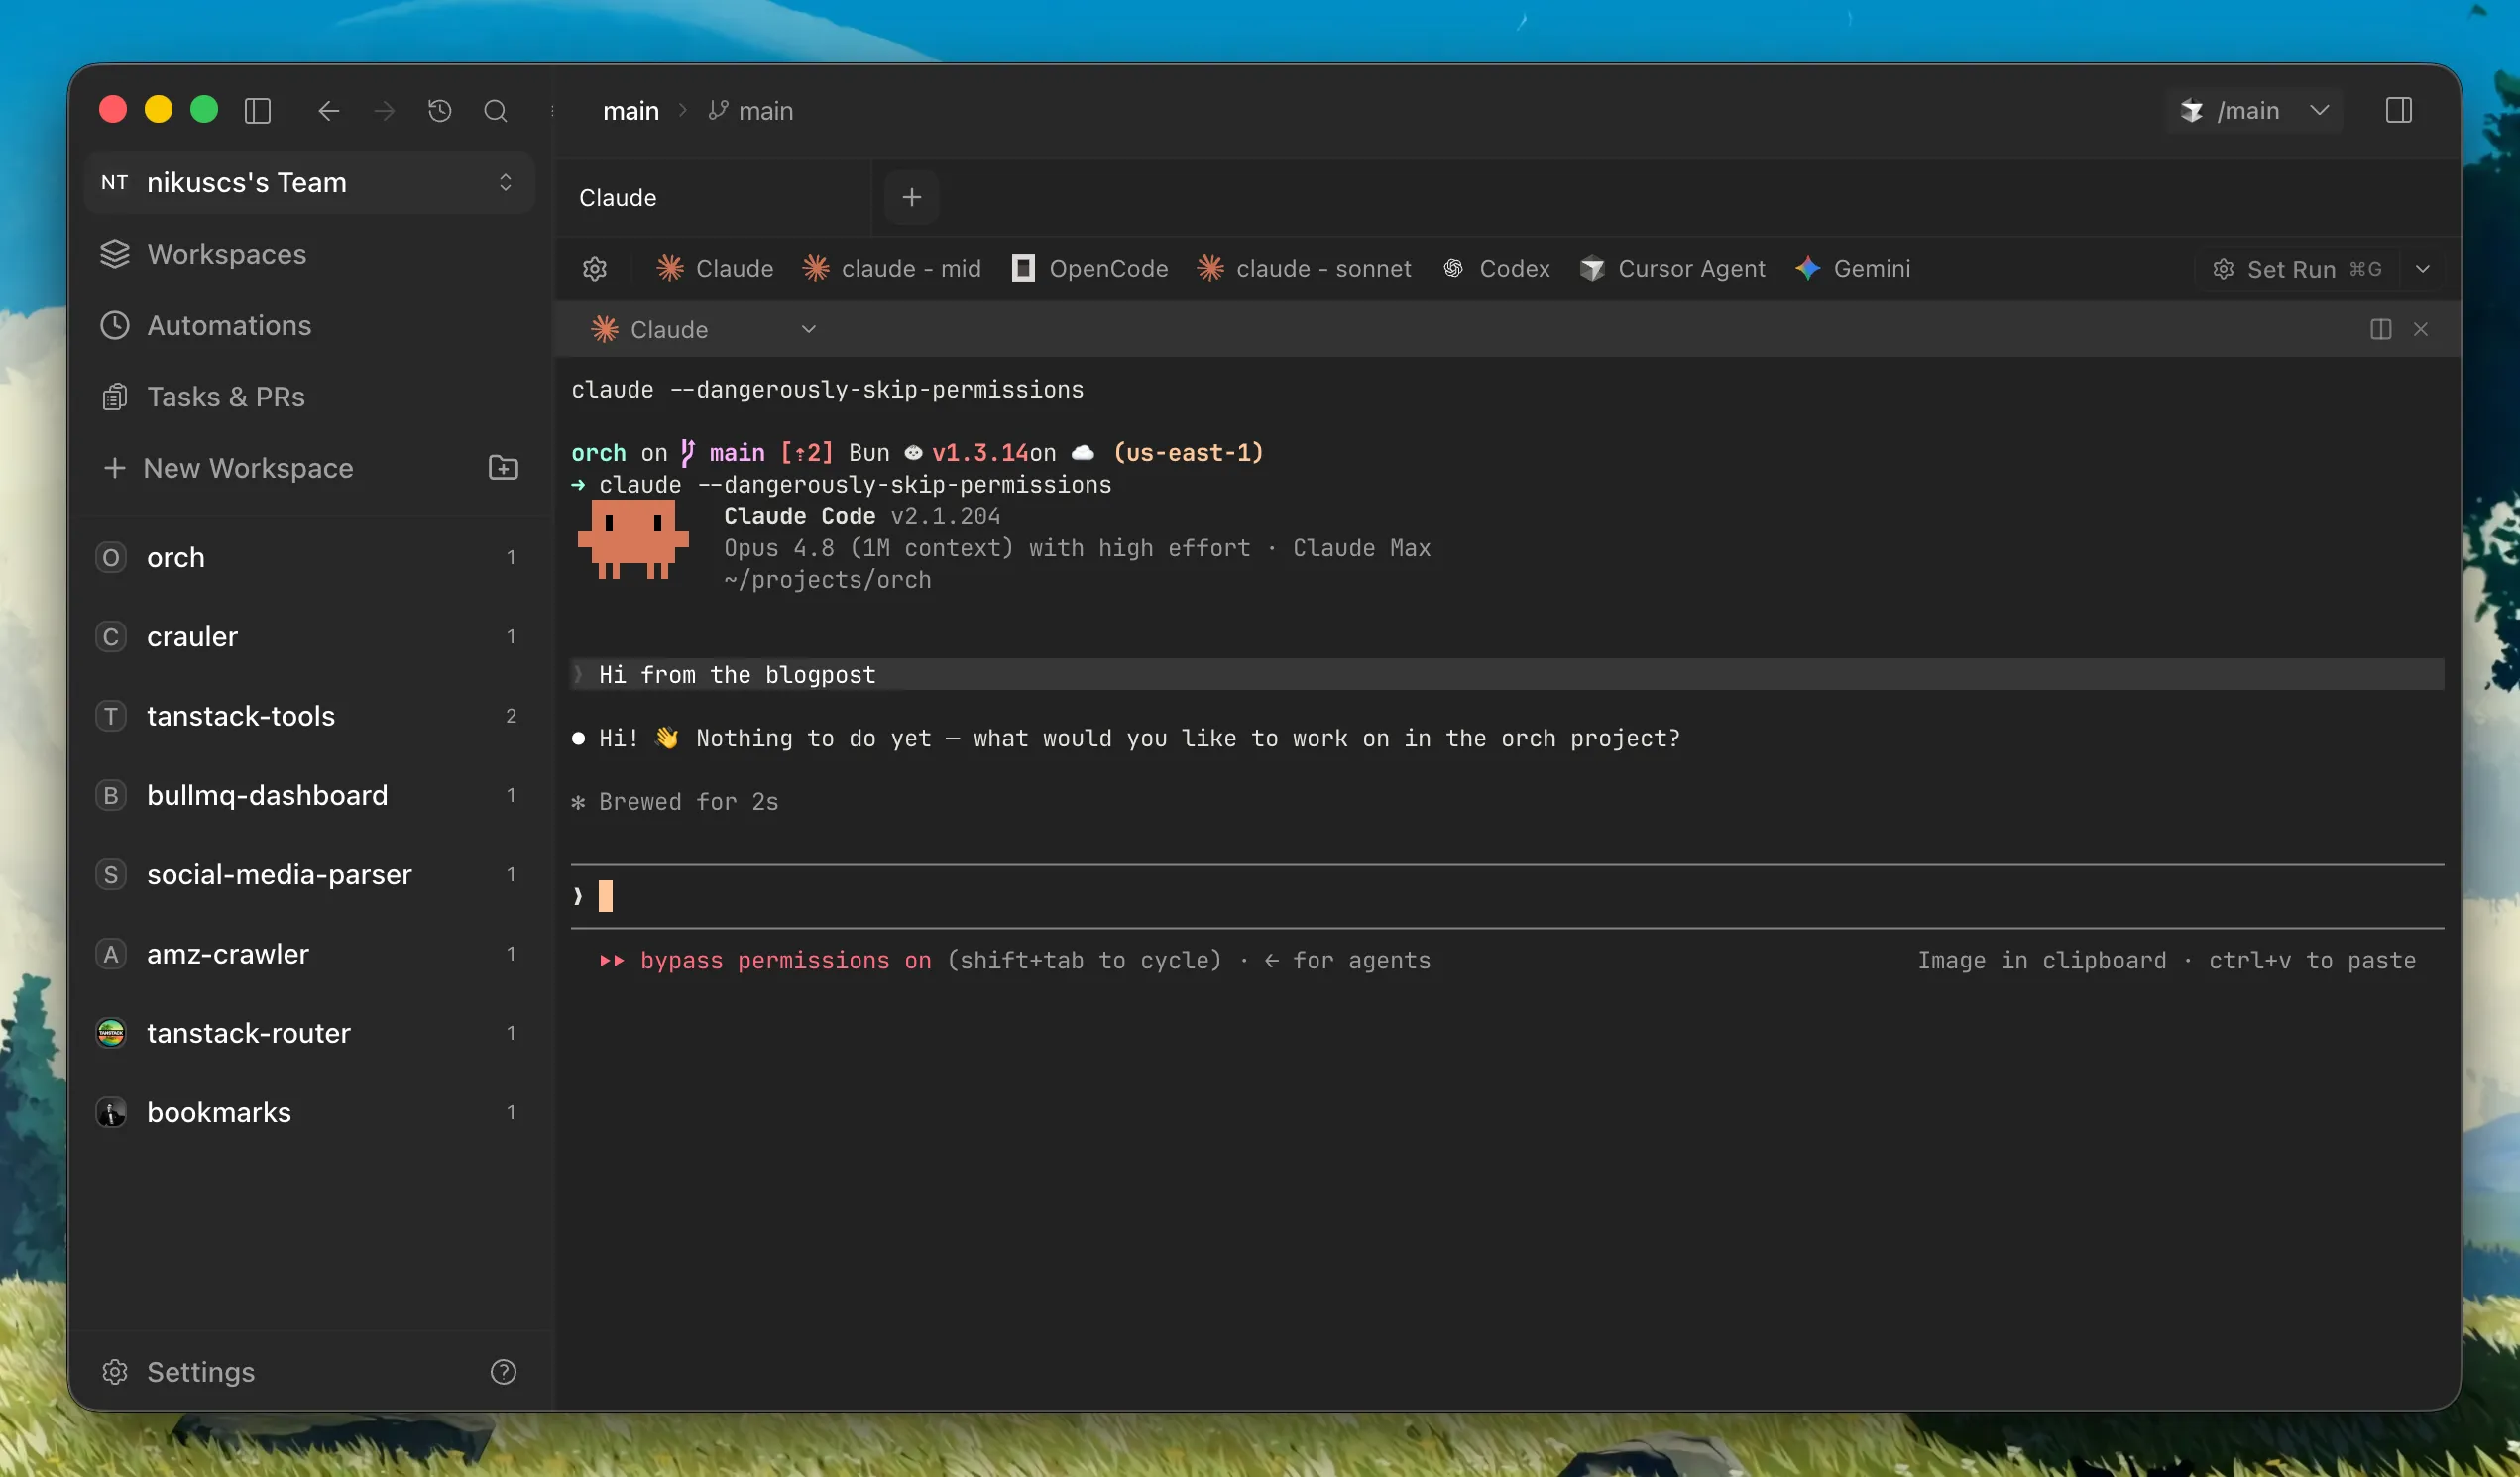
Task: Select the orch workspace
Action: point(309,557)
